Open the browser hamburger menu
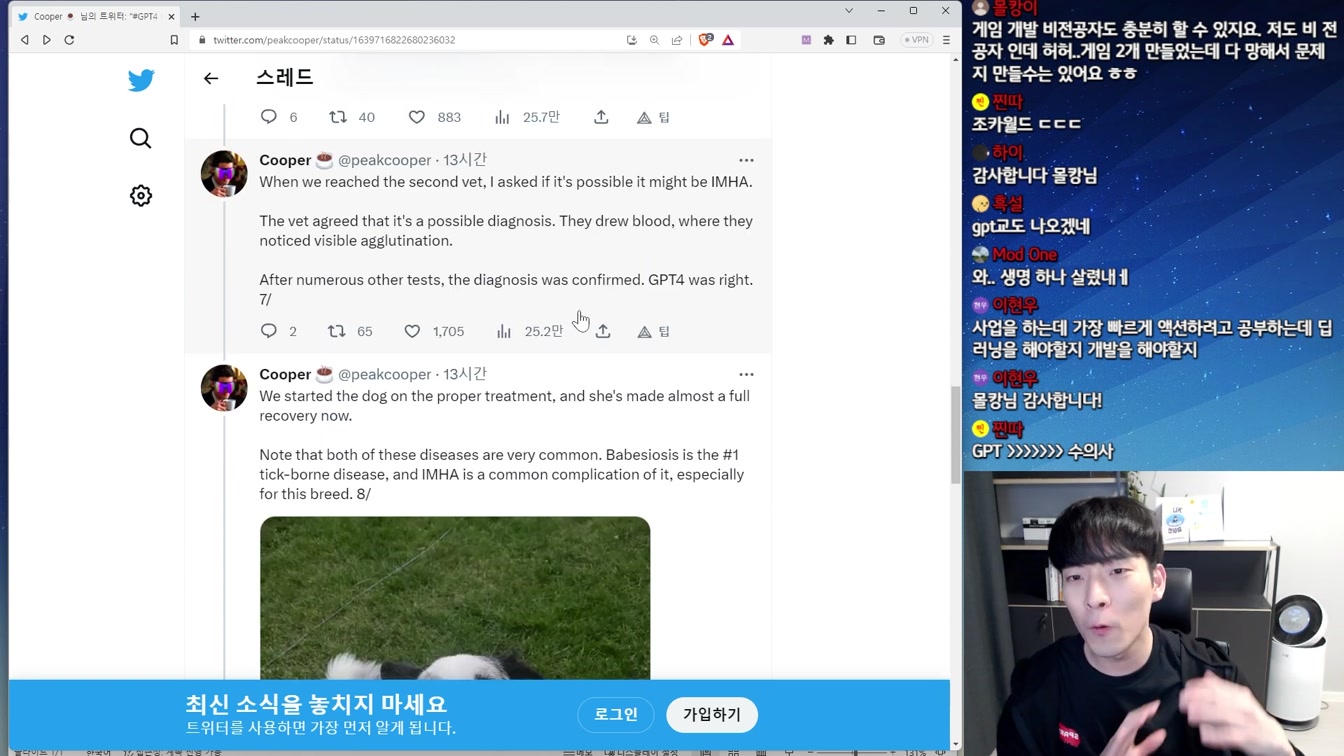1344x756 pixels. (x=946, y=40)
